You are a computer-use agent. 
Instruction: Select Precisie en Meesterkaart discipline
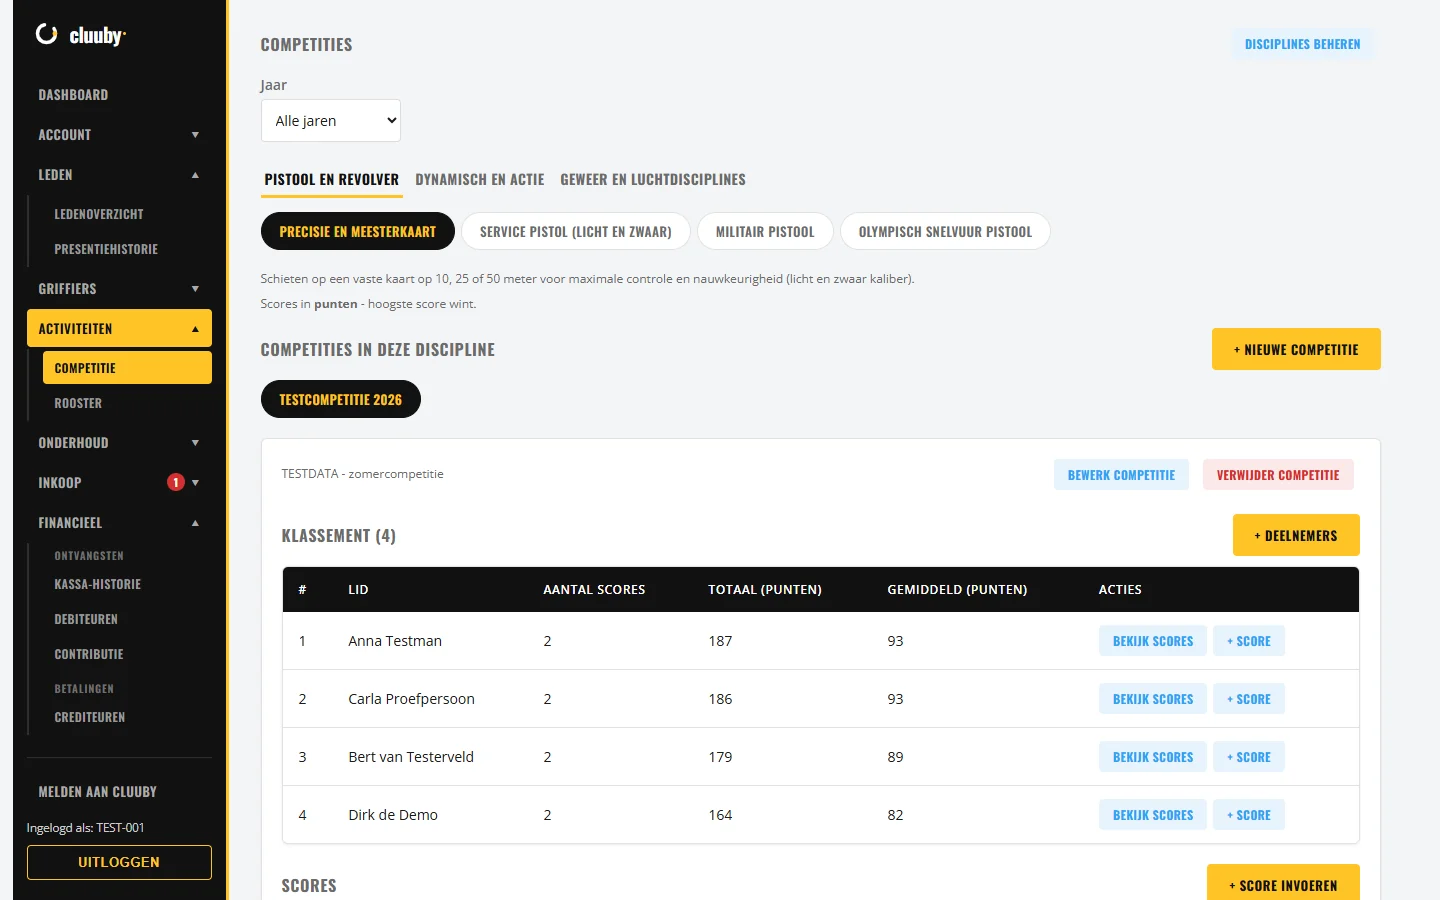point(358,231)
